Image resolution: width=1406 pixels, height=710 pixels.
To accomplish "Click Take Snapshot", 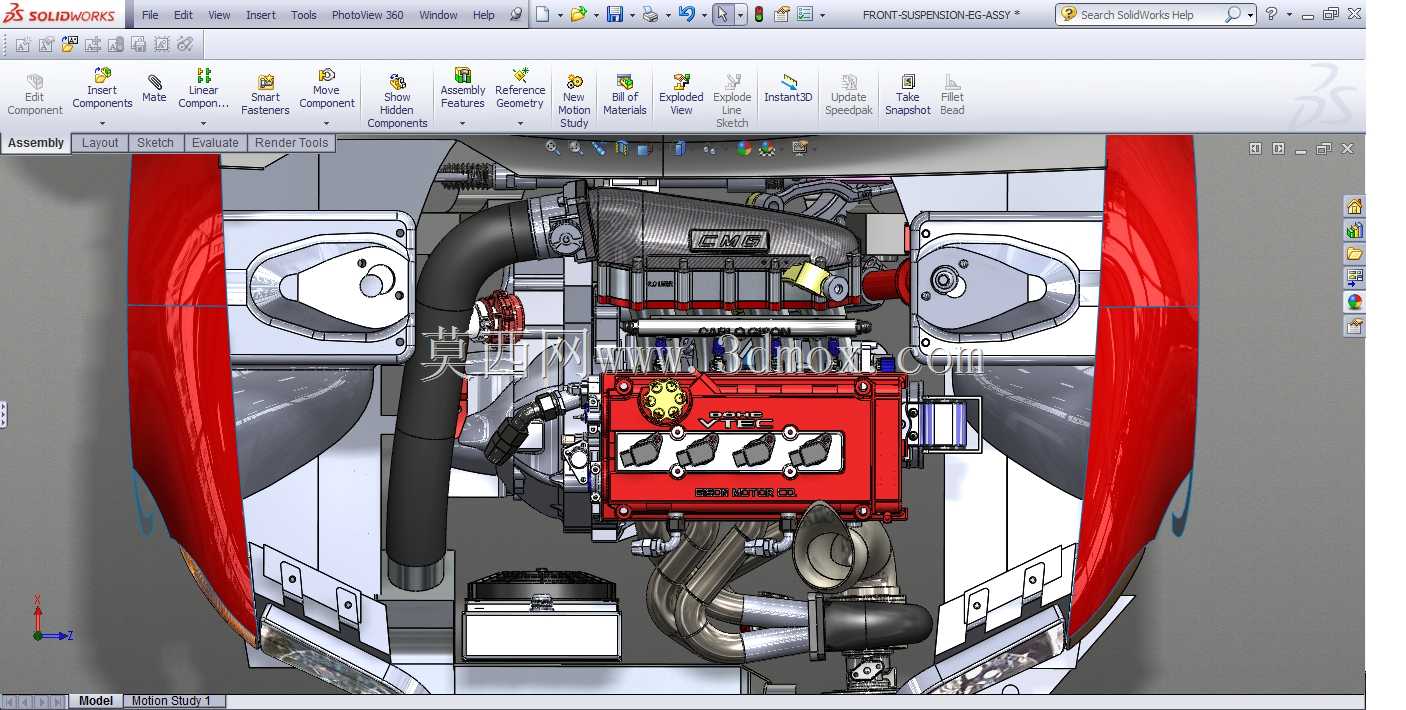I will (907, 95).
